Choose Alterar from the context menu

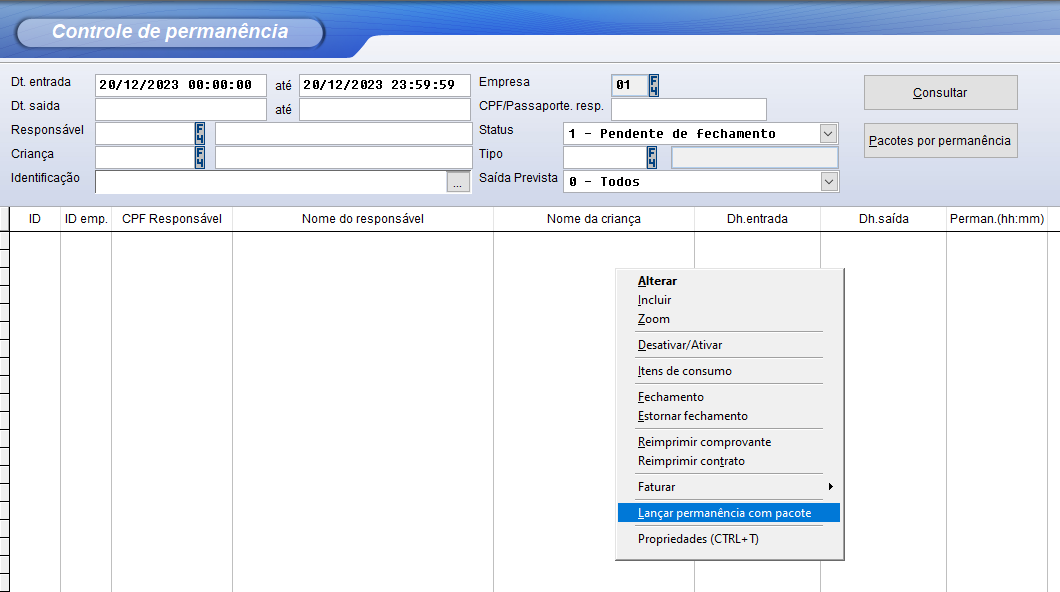[658, 281]
